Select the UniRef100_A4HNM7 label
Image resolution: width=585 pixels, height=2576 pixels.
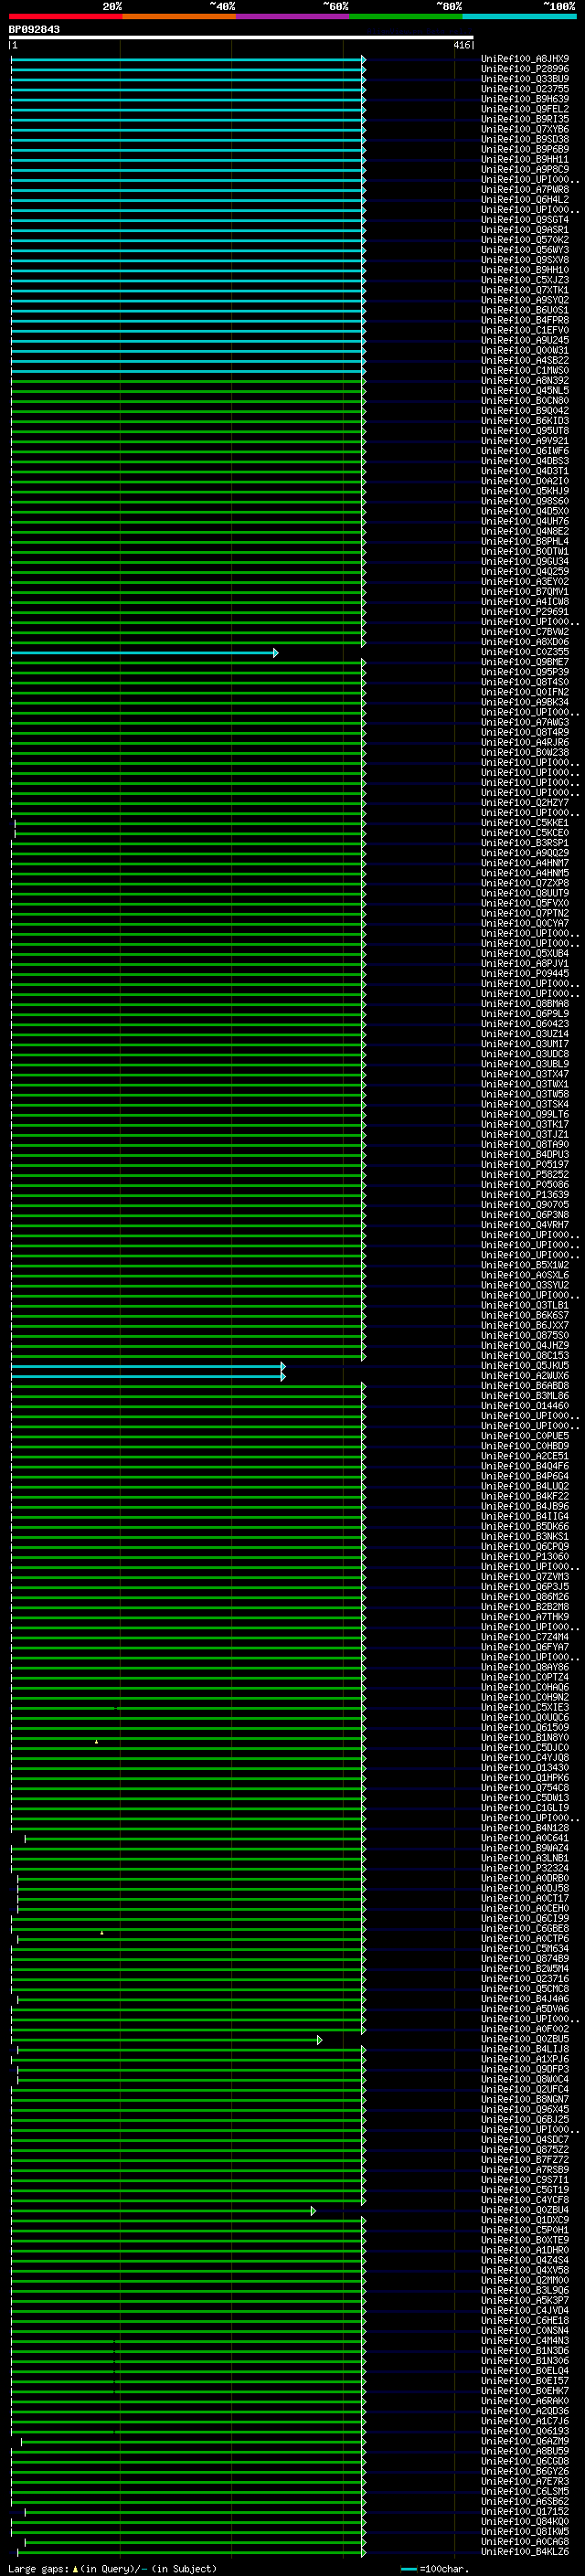pos(525,863)
